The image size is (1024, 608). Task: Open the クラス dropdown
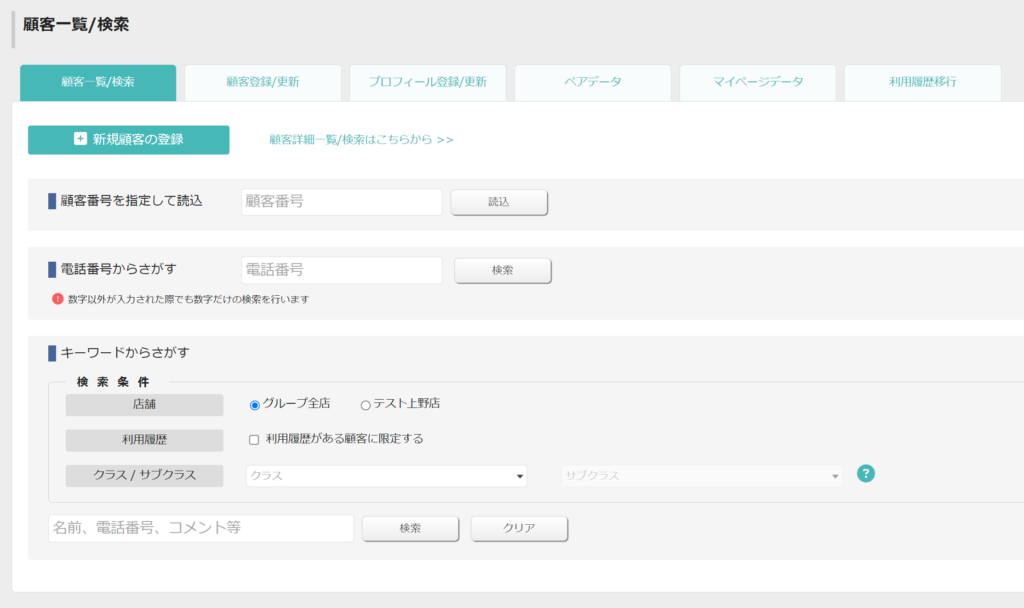(387, 475)
